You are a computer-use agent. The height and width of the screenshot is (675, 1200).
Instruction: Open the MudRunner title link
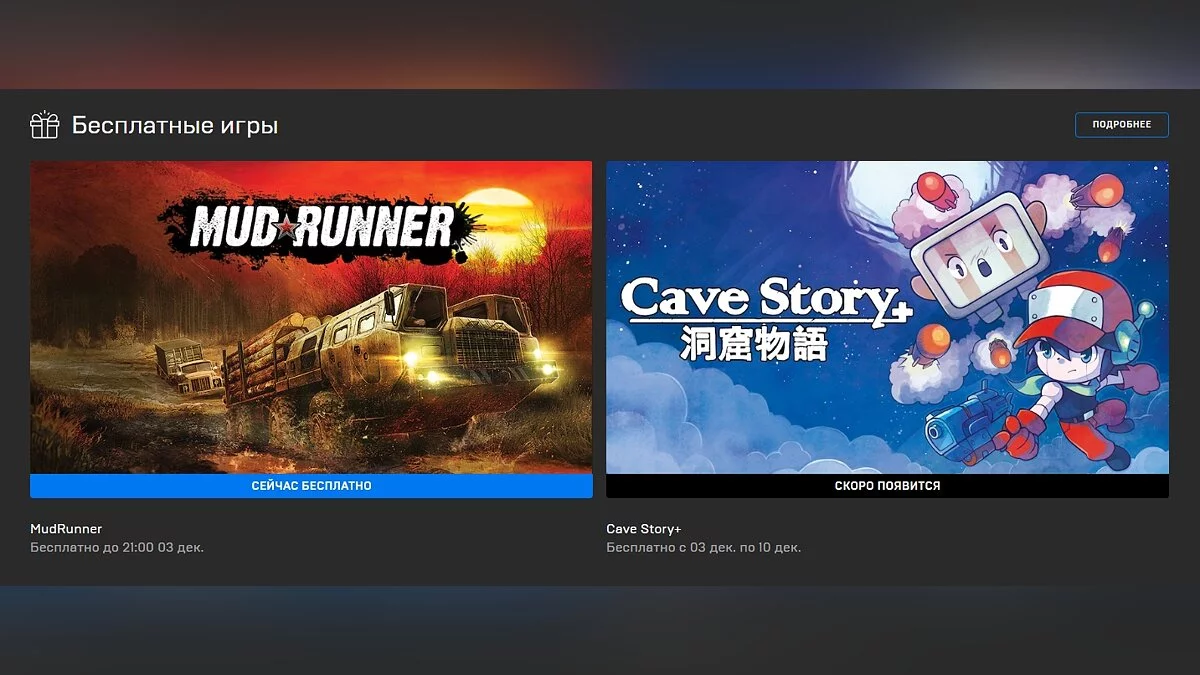(x=66, y=529)
